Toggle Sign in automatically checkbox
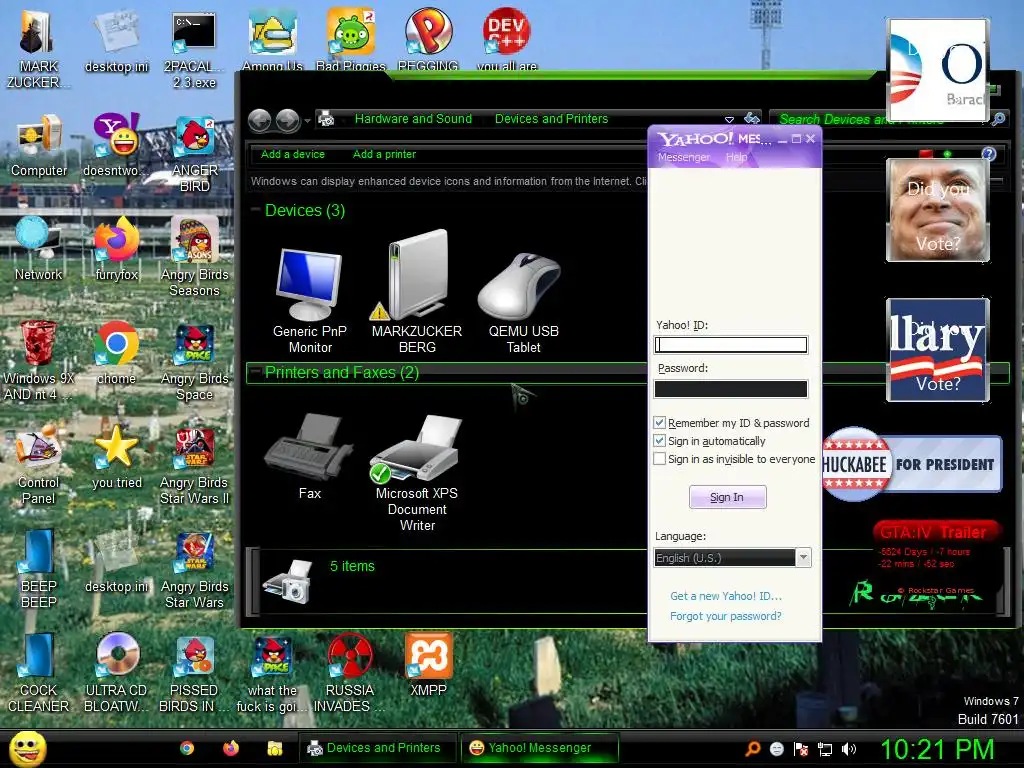Image resolution: width=1024 pixels, height=768 pixels. tap(660, 441)
